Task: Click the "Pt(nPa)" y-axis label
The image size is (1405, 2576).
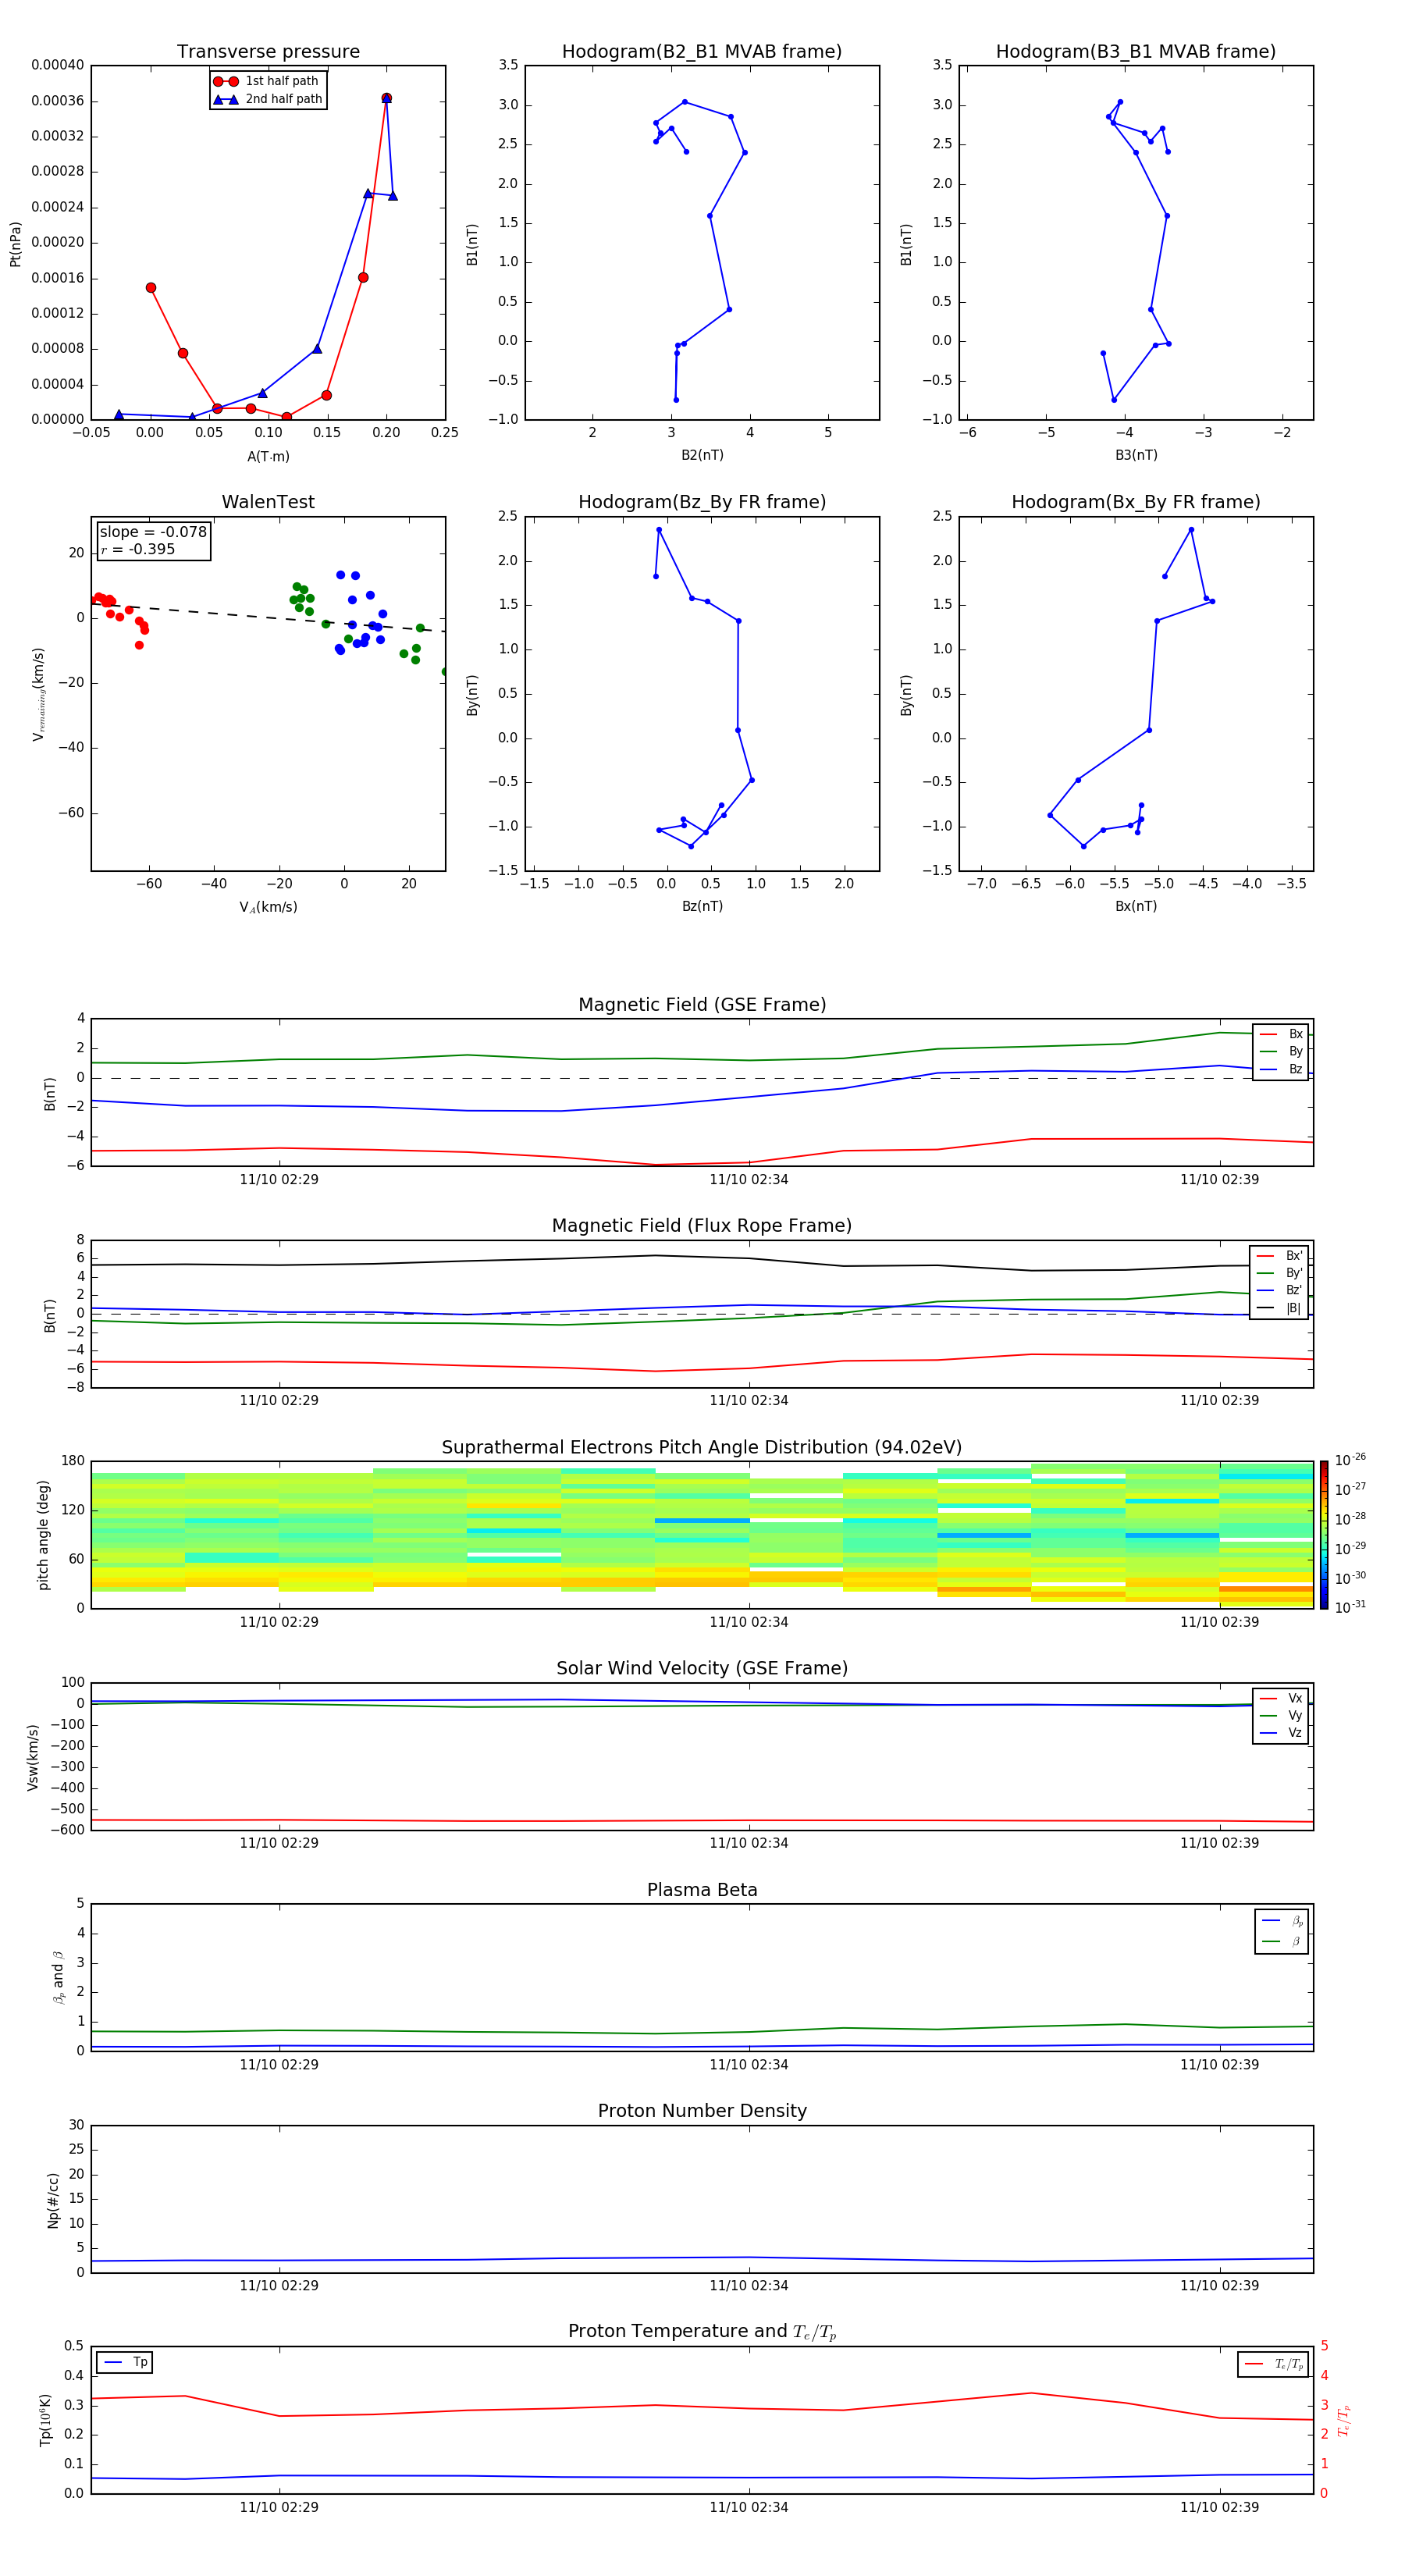Action: click(15, 244)
